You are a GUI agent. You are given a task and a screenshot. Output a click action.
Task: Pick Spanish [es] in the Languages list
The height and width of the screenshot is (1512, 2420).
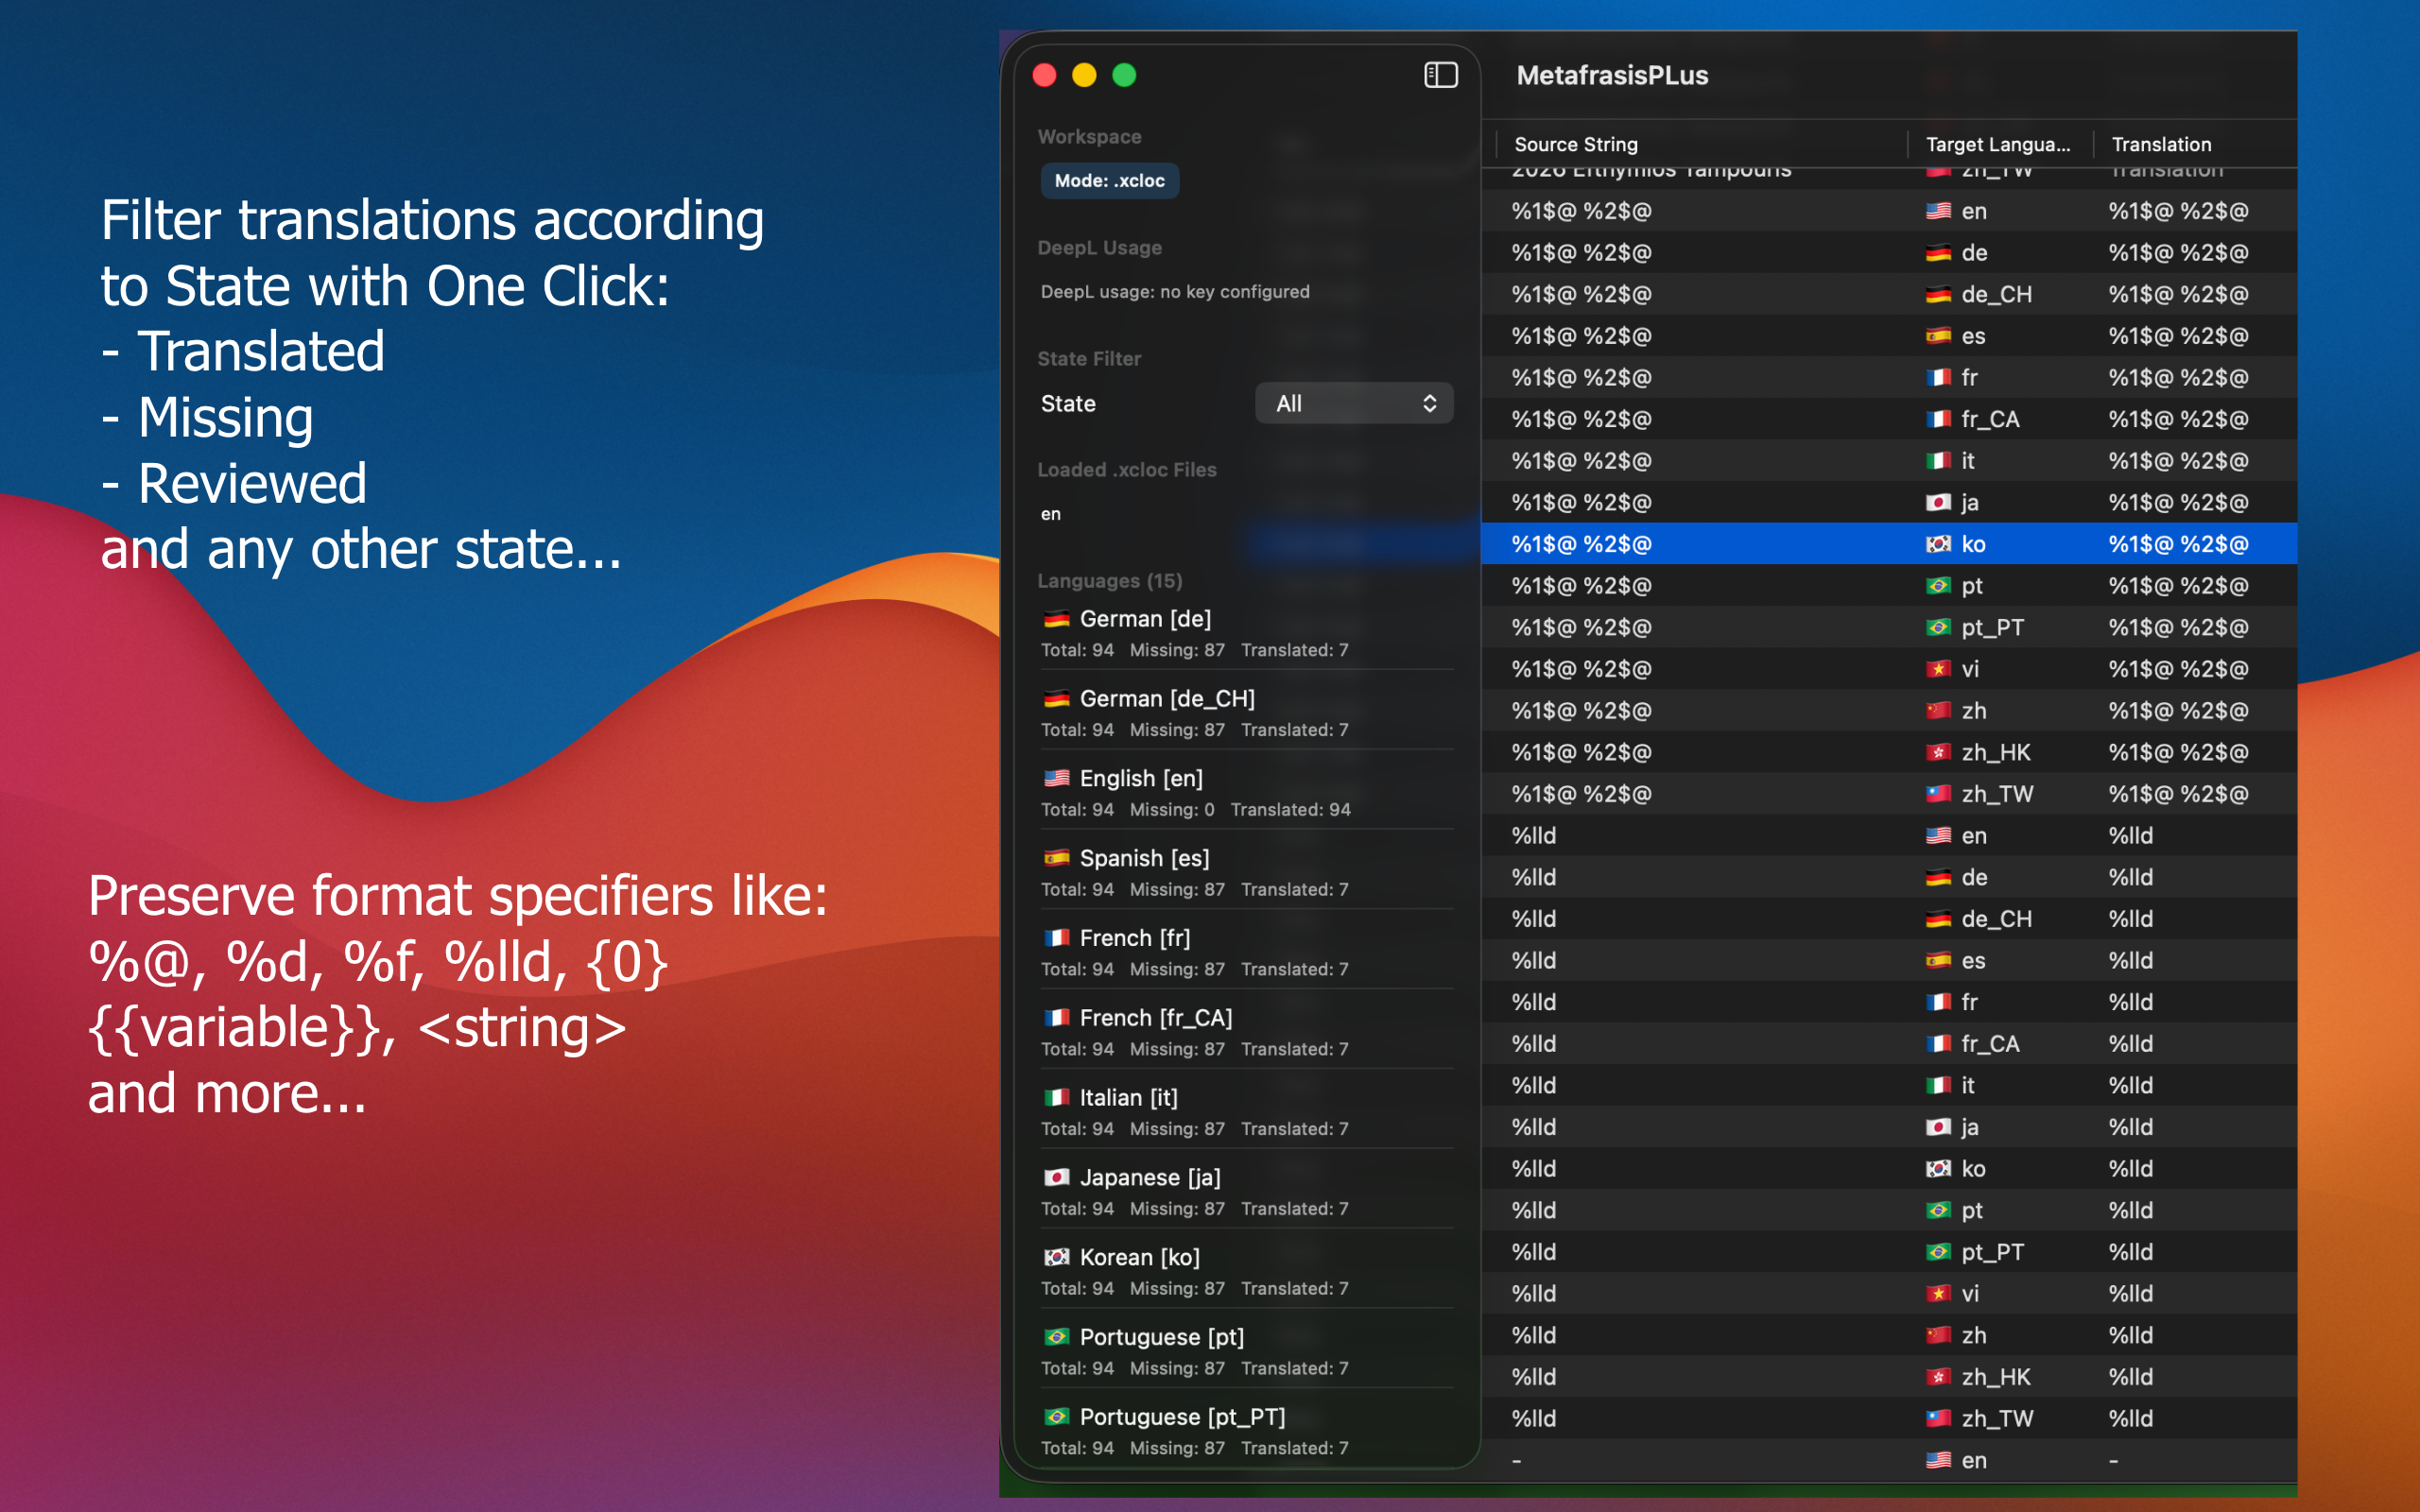(x=1246, y=873)
